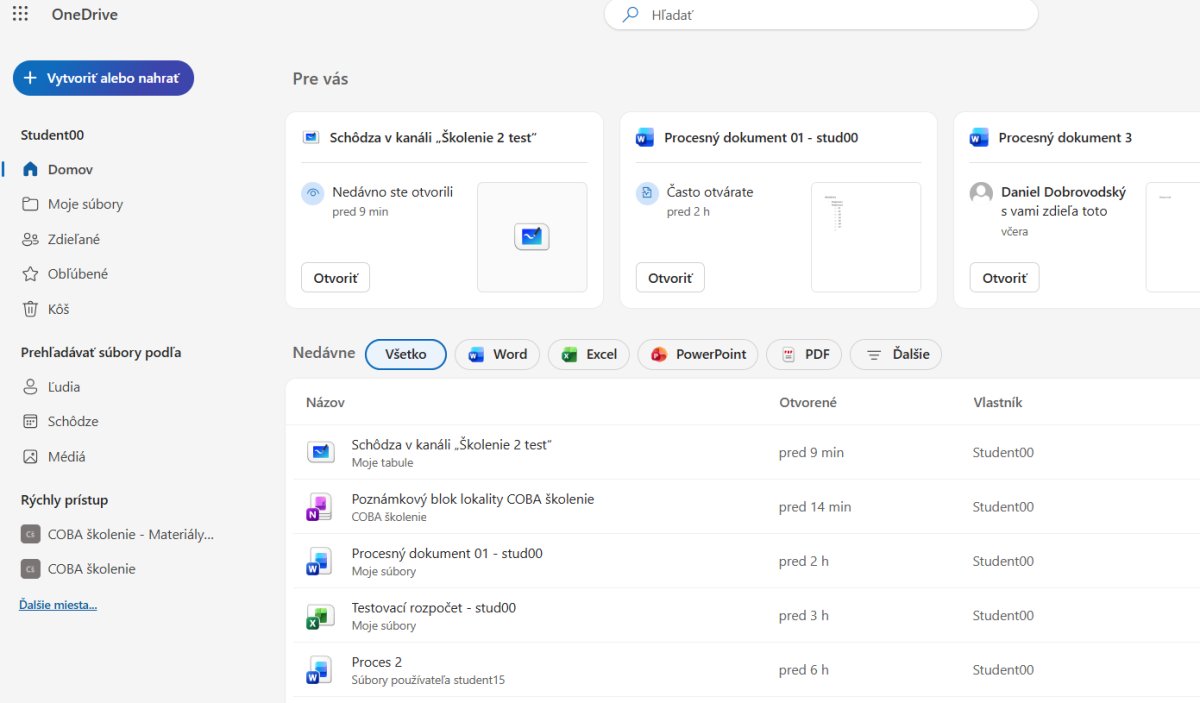This screenshot has width=1200, height=703.
Task: Click the OneDrive title link
Action: pos(85,15)
